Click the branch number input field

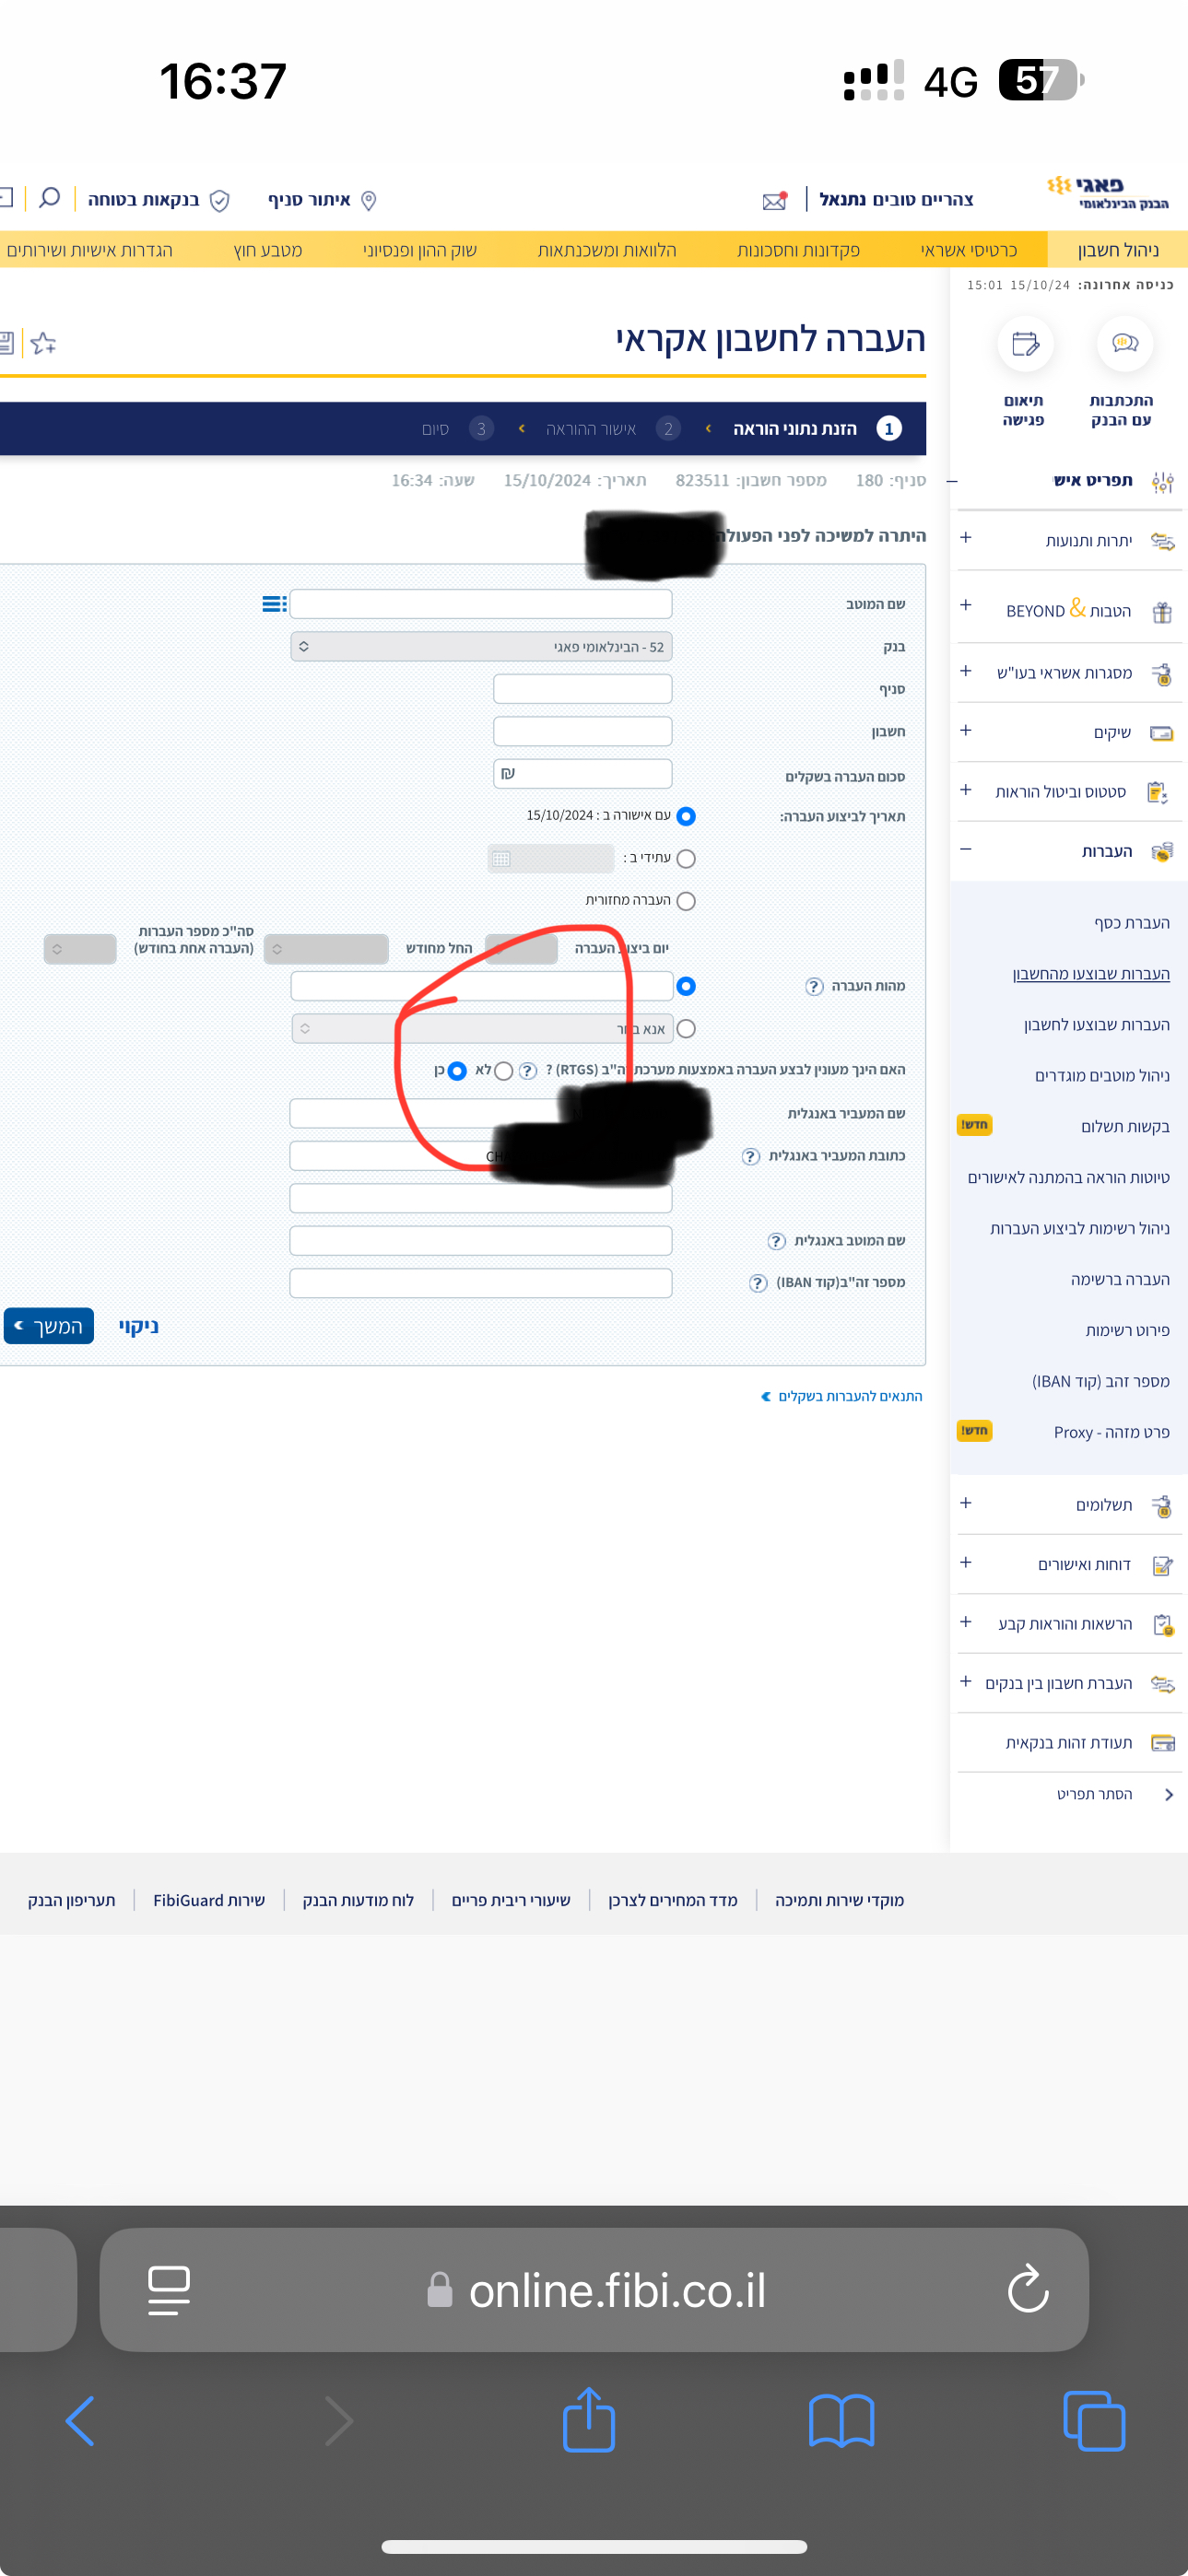(x=583, y=689)
